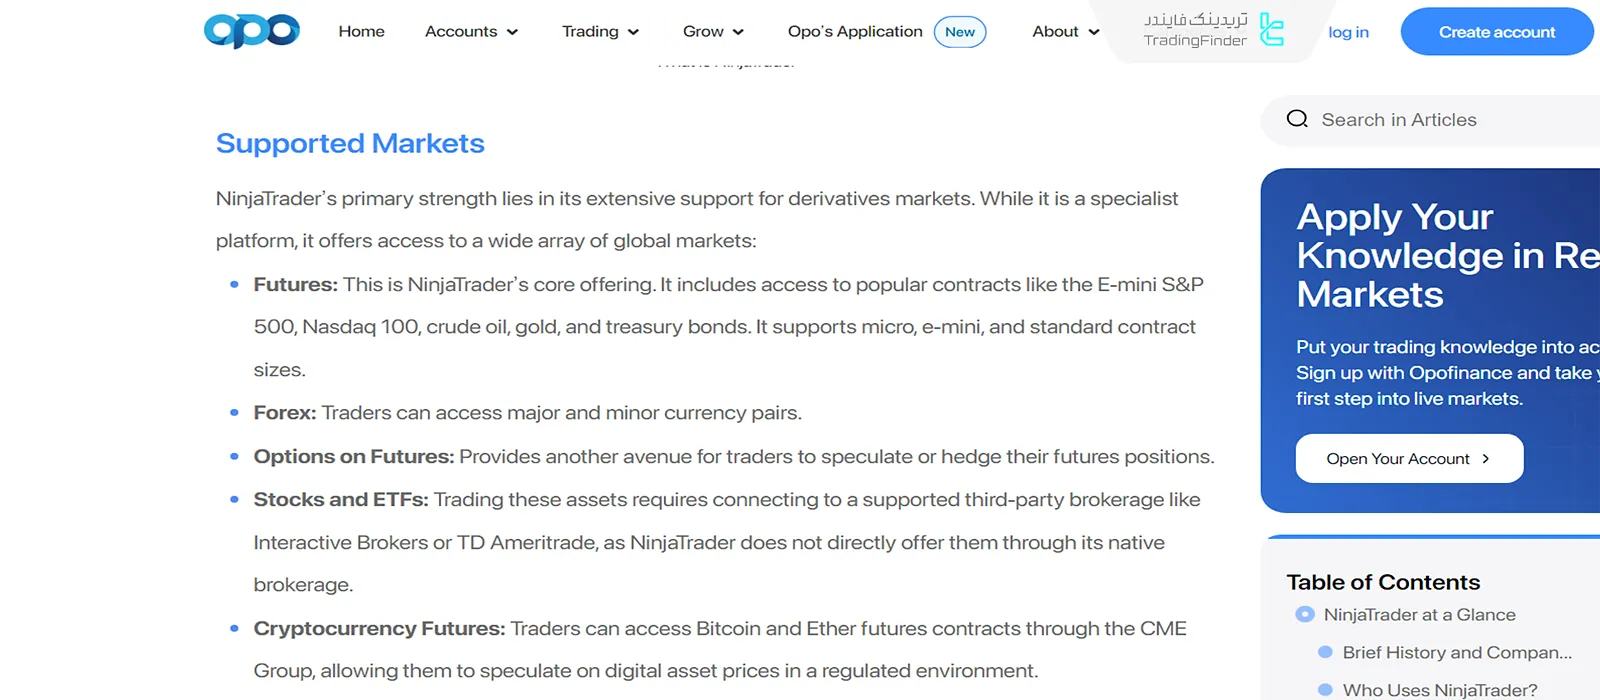The width and height of the screenshot is (1600, 700).
Task: Open the Opo's Application menu item
Action: point(854,32)
